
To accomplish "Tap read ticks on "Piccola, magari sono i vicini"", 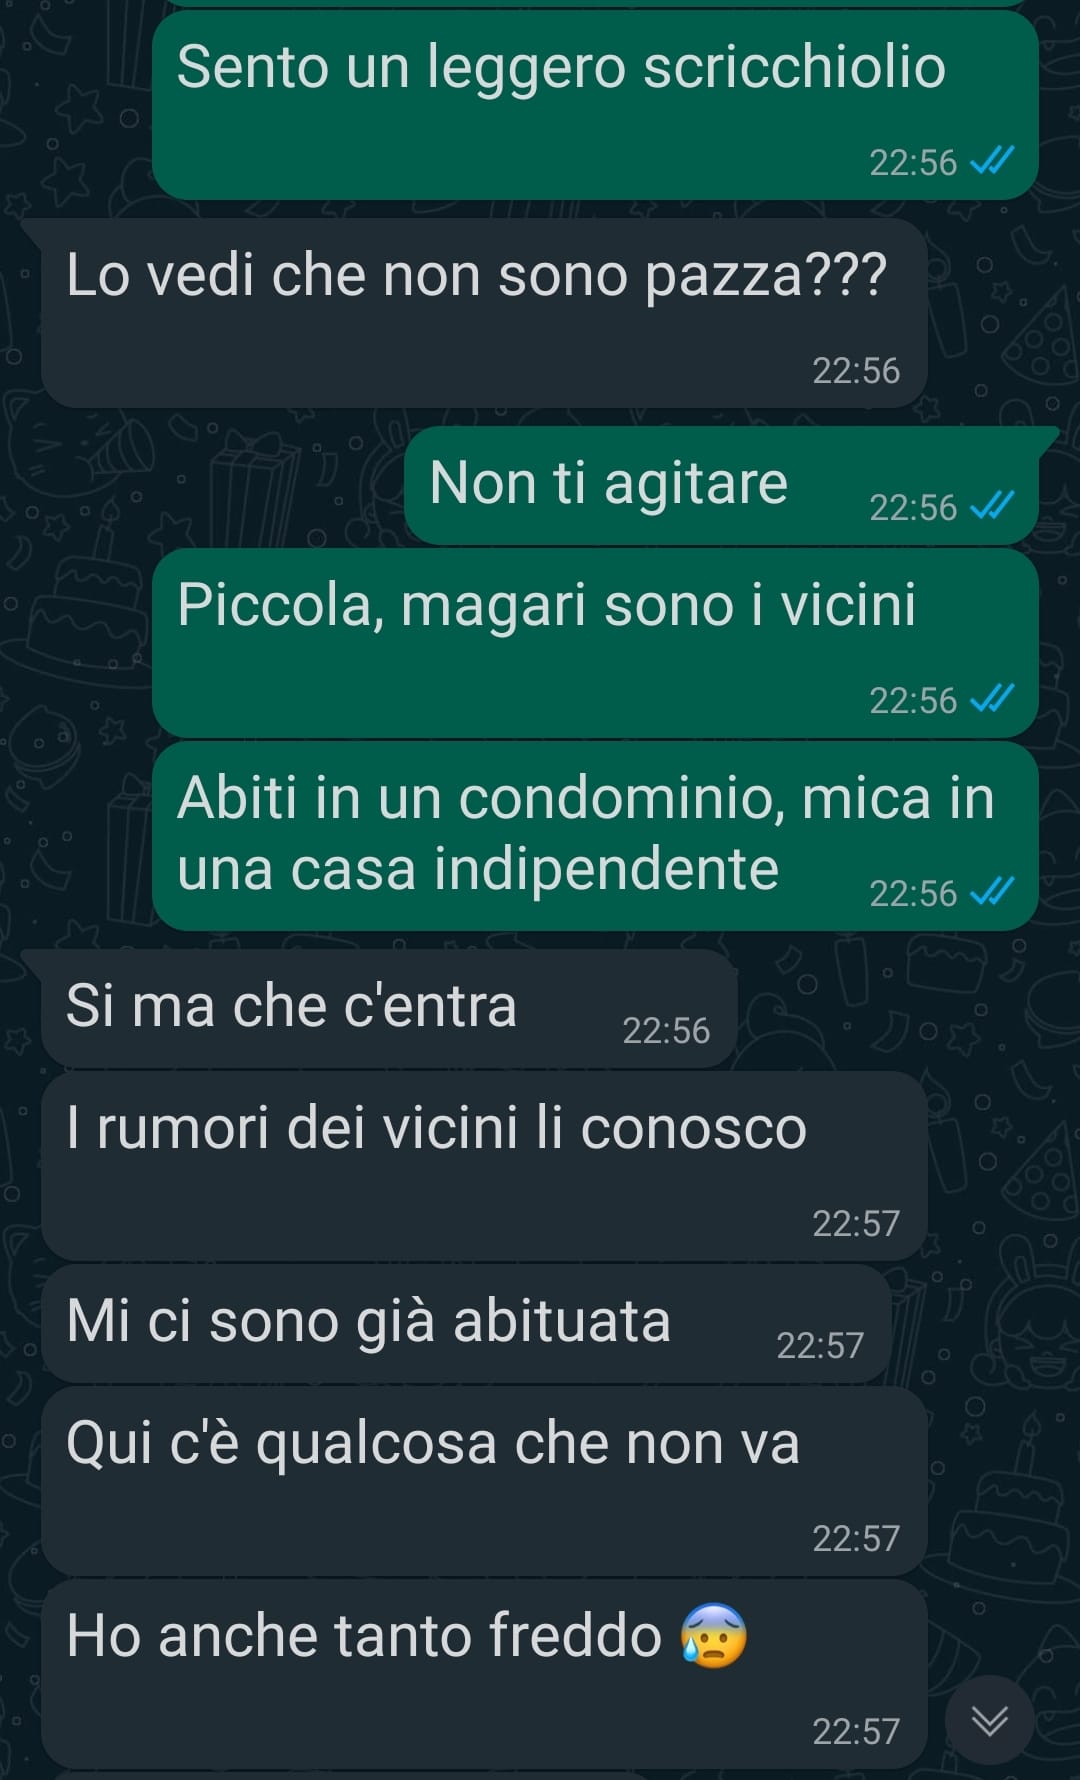I will point(993,699).
